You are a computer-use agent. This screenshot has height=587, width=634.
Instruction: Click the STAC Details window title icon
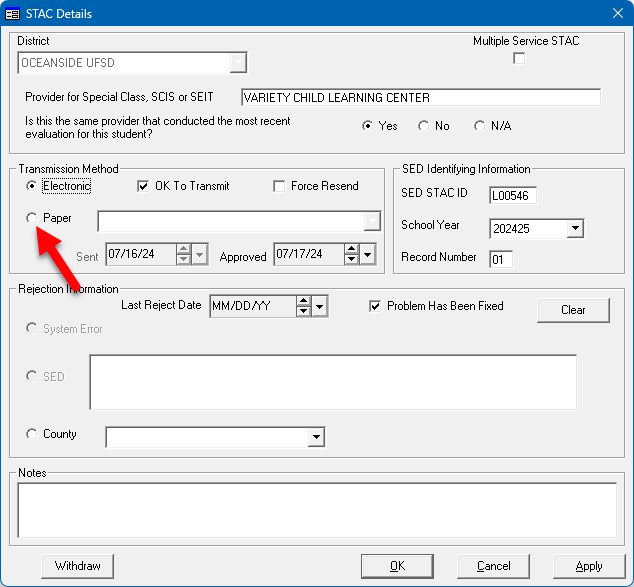tap(13, 12)
